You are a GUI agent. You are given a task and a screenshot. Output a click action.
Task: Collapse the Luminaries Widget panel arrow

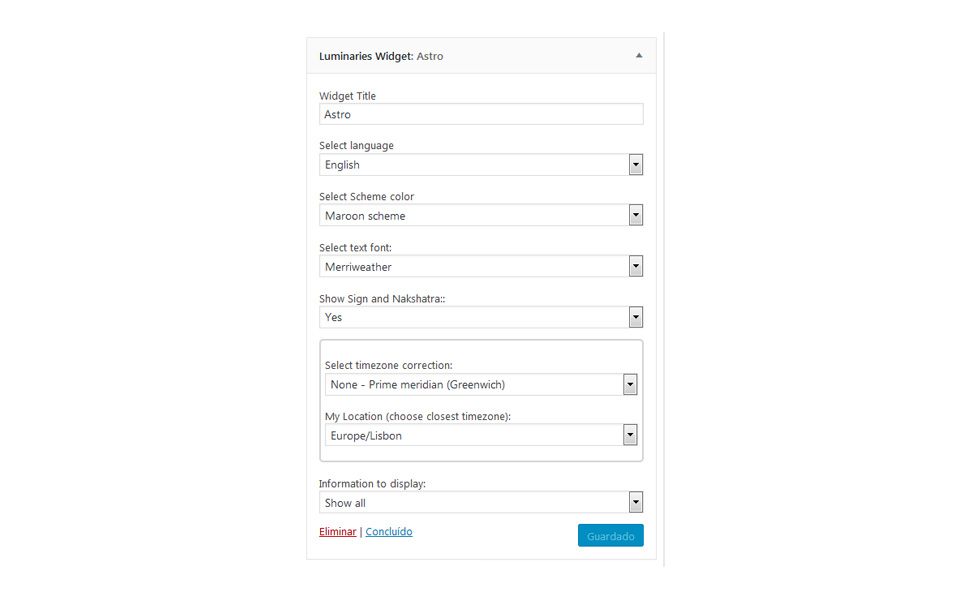tap(639, 55)
